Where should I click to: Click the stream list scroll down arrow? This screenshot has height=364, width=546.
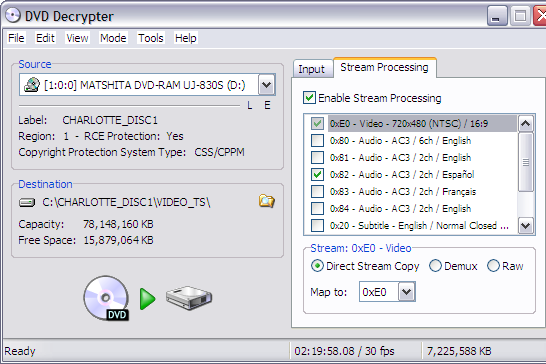pos(525,225)
